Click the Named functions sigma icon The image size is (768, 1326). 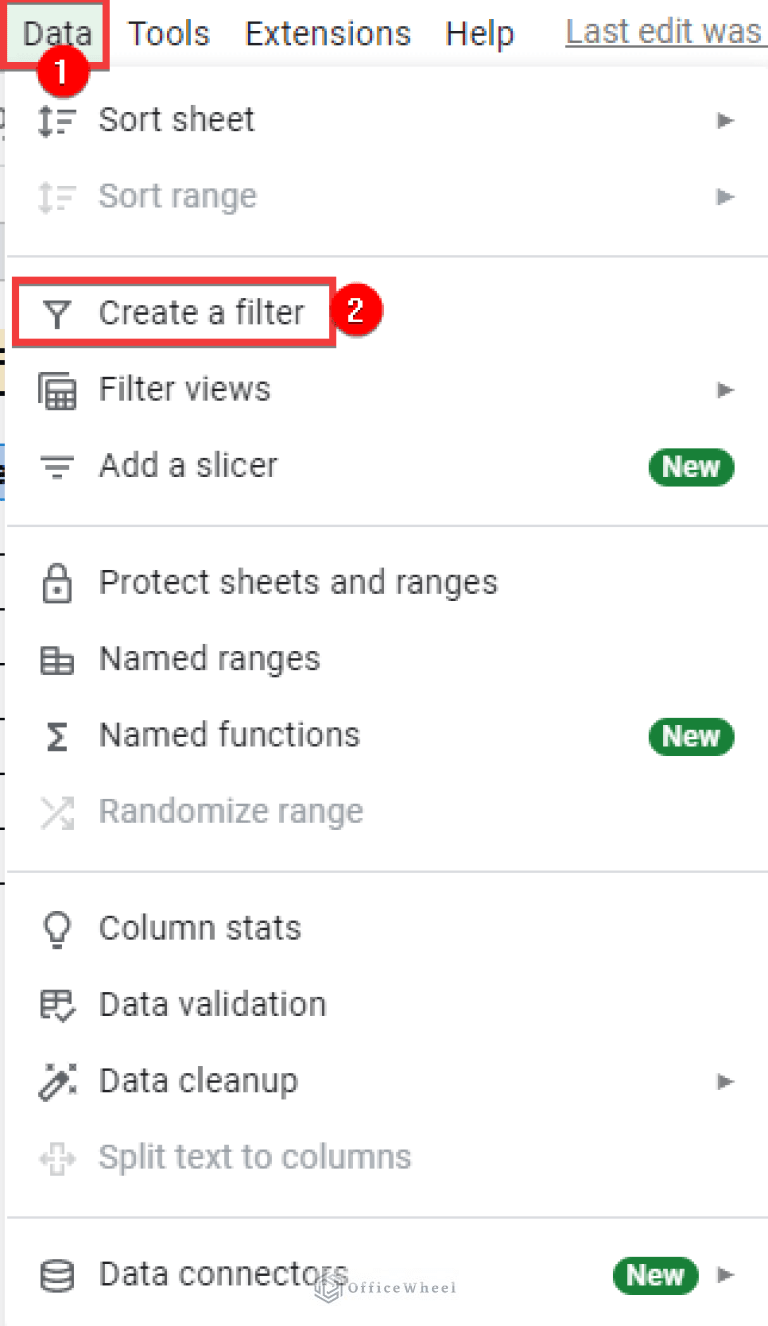pos(58,734)
